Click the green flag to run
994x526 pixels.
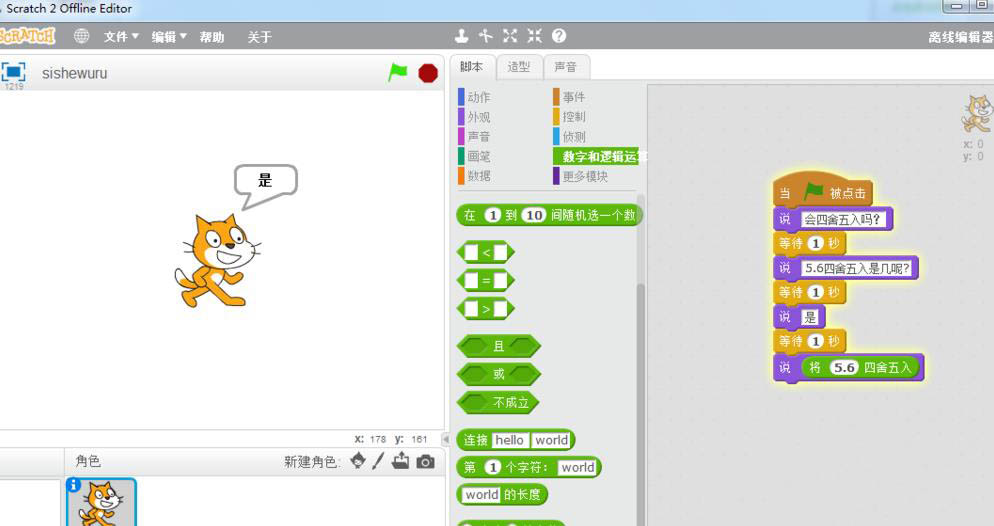click(397, 73)
